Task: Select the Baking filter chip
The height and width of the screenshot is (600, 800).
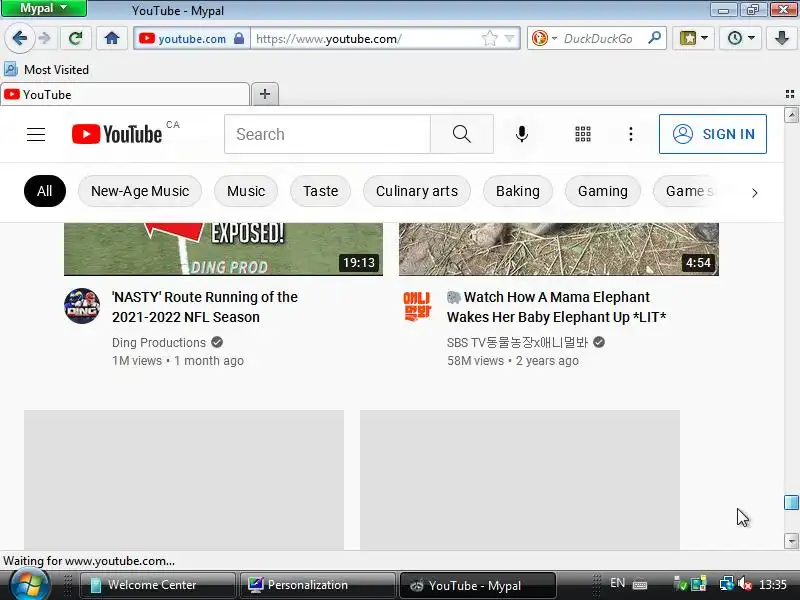Action: click(518, 191)
